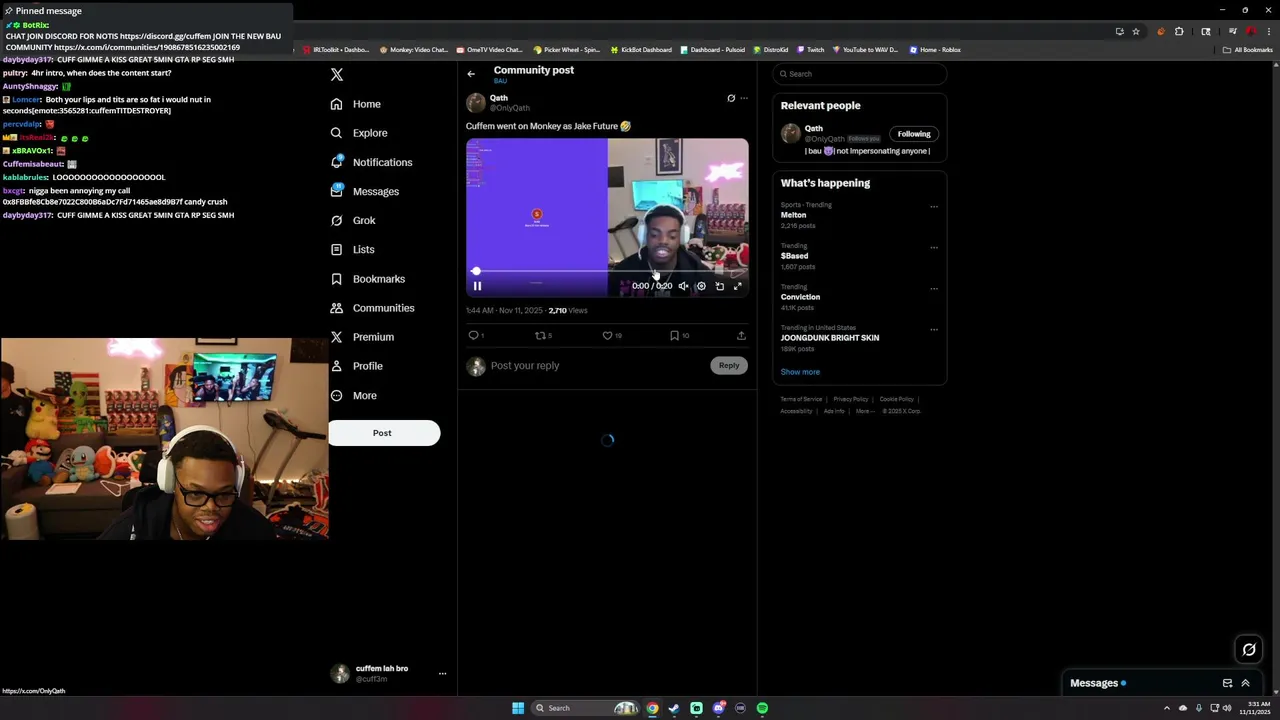Click the floating Grok button bottom right
The width and height of the screenshot is (1280, 720).
(1249, 650)
